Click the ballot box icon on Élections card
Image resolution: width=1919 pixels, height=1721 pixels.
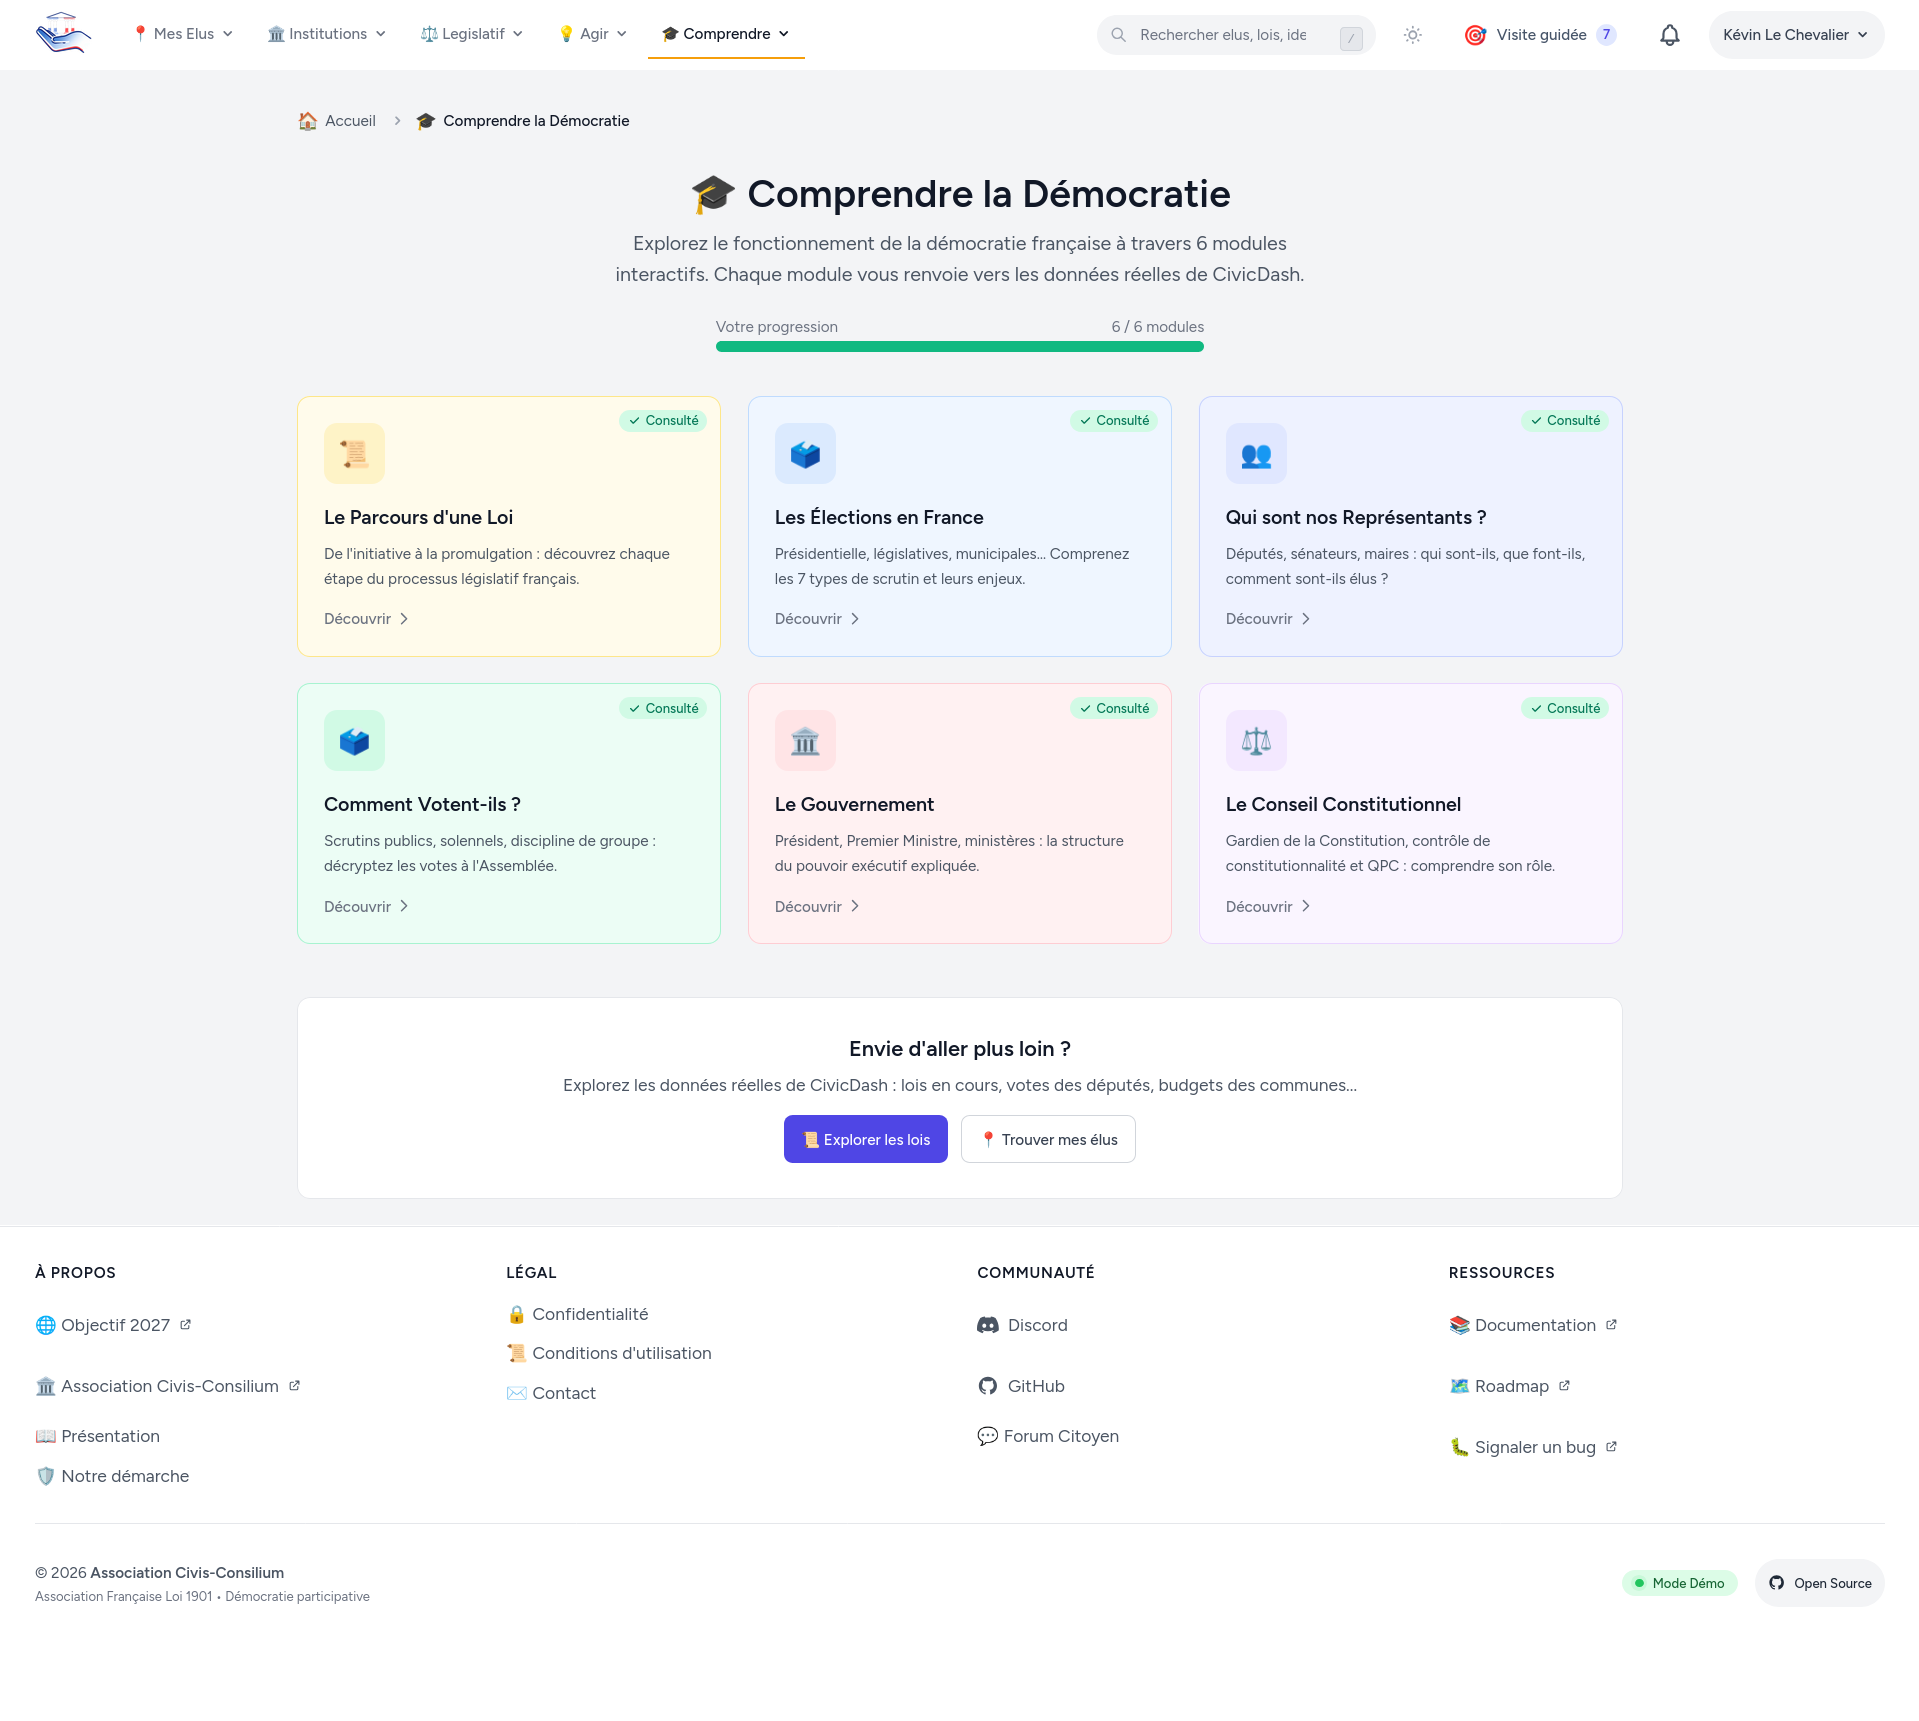[x=805, y=454]
